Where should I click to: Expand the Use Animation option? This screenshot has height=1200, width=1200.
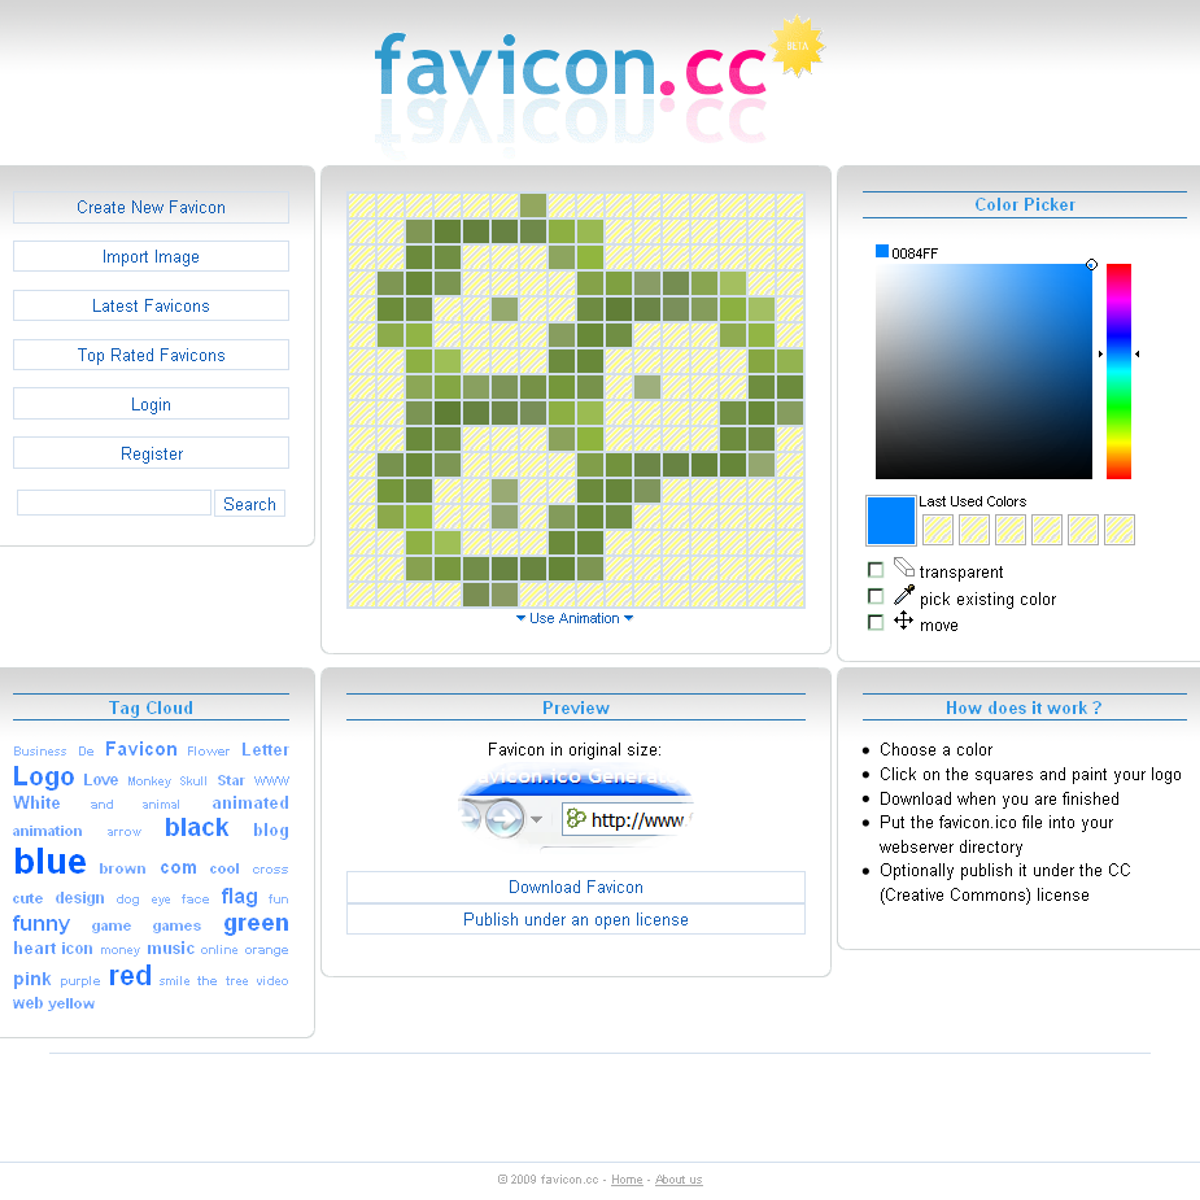pyautogui.click(x=575, y=619)
